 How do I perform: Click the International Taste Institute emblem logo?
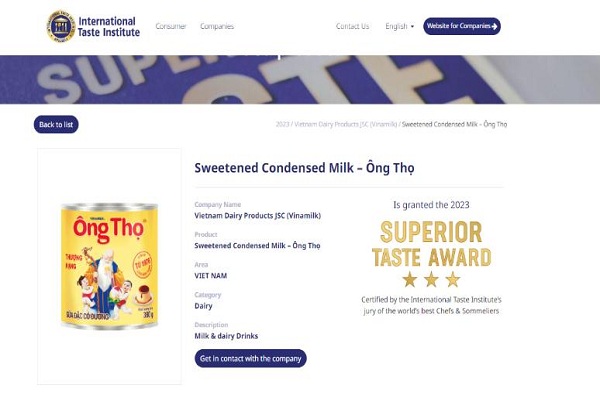[60, 26]
